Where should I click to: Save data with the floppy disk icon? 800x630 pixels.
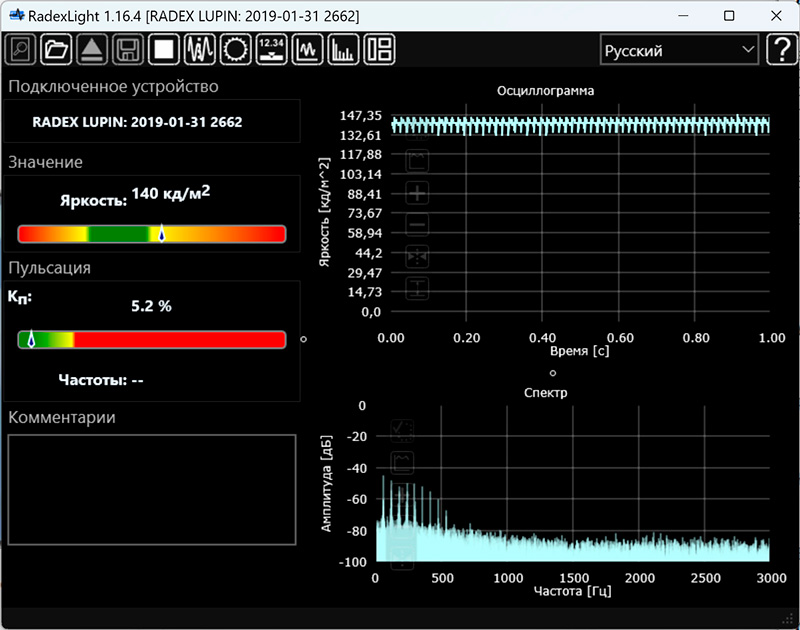click(127, 49)
